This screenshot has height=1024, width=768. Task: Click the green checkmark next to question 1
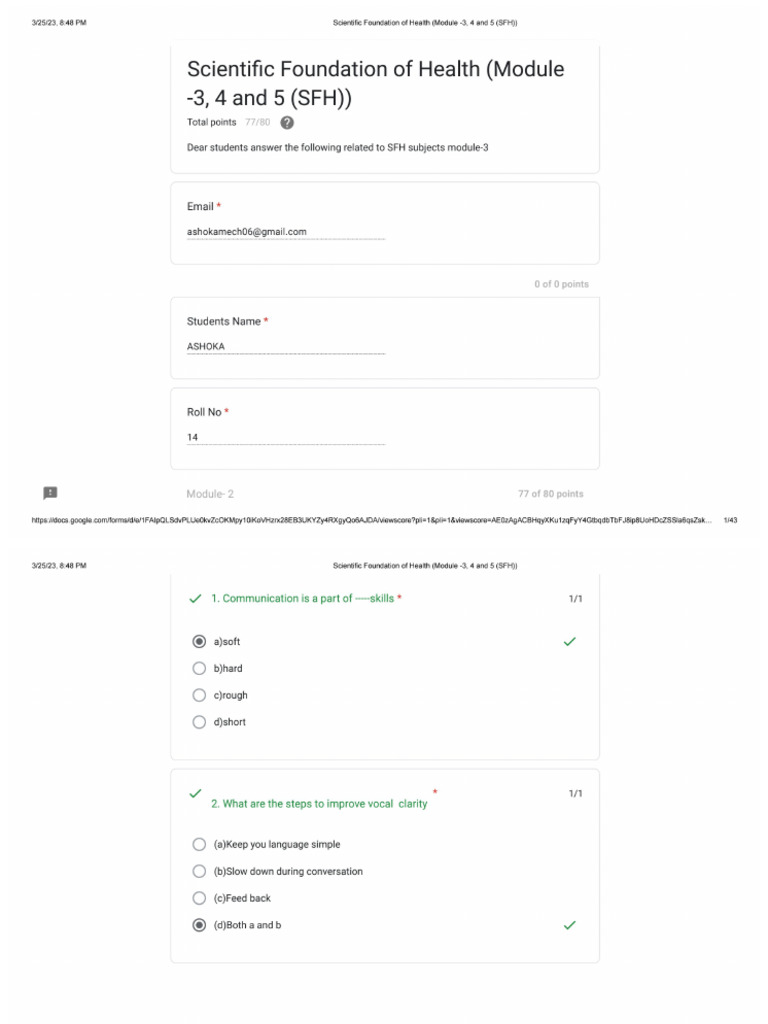point(195,599)
